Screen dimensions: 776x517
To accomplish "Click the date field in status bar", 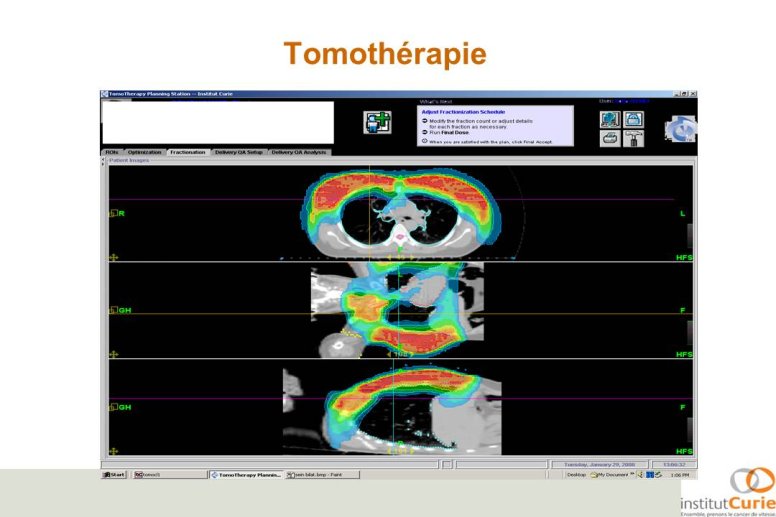I will pyautogui.click(x=599, y=465).
